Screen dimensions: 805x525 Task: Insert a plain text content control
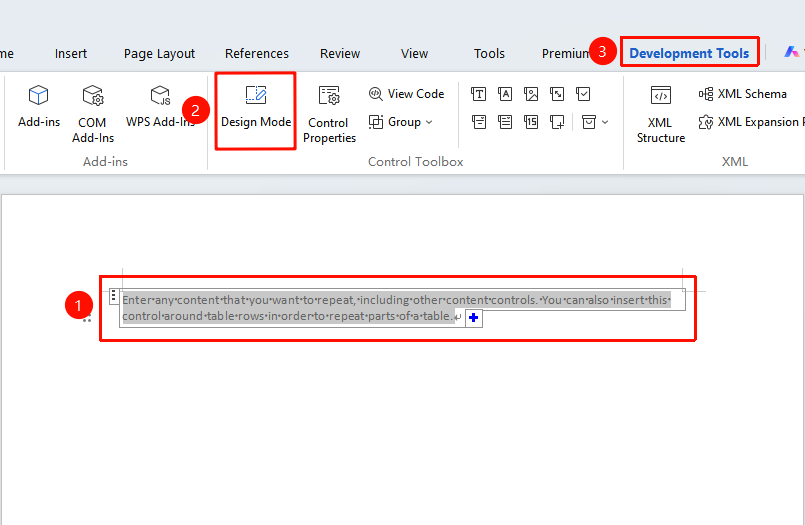tap(505, 94)
